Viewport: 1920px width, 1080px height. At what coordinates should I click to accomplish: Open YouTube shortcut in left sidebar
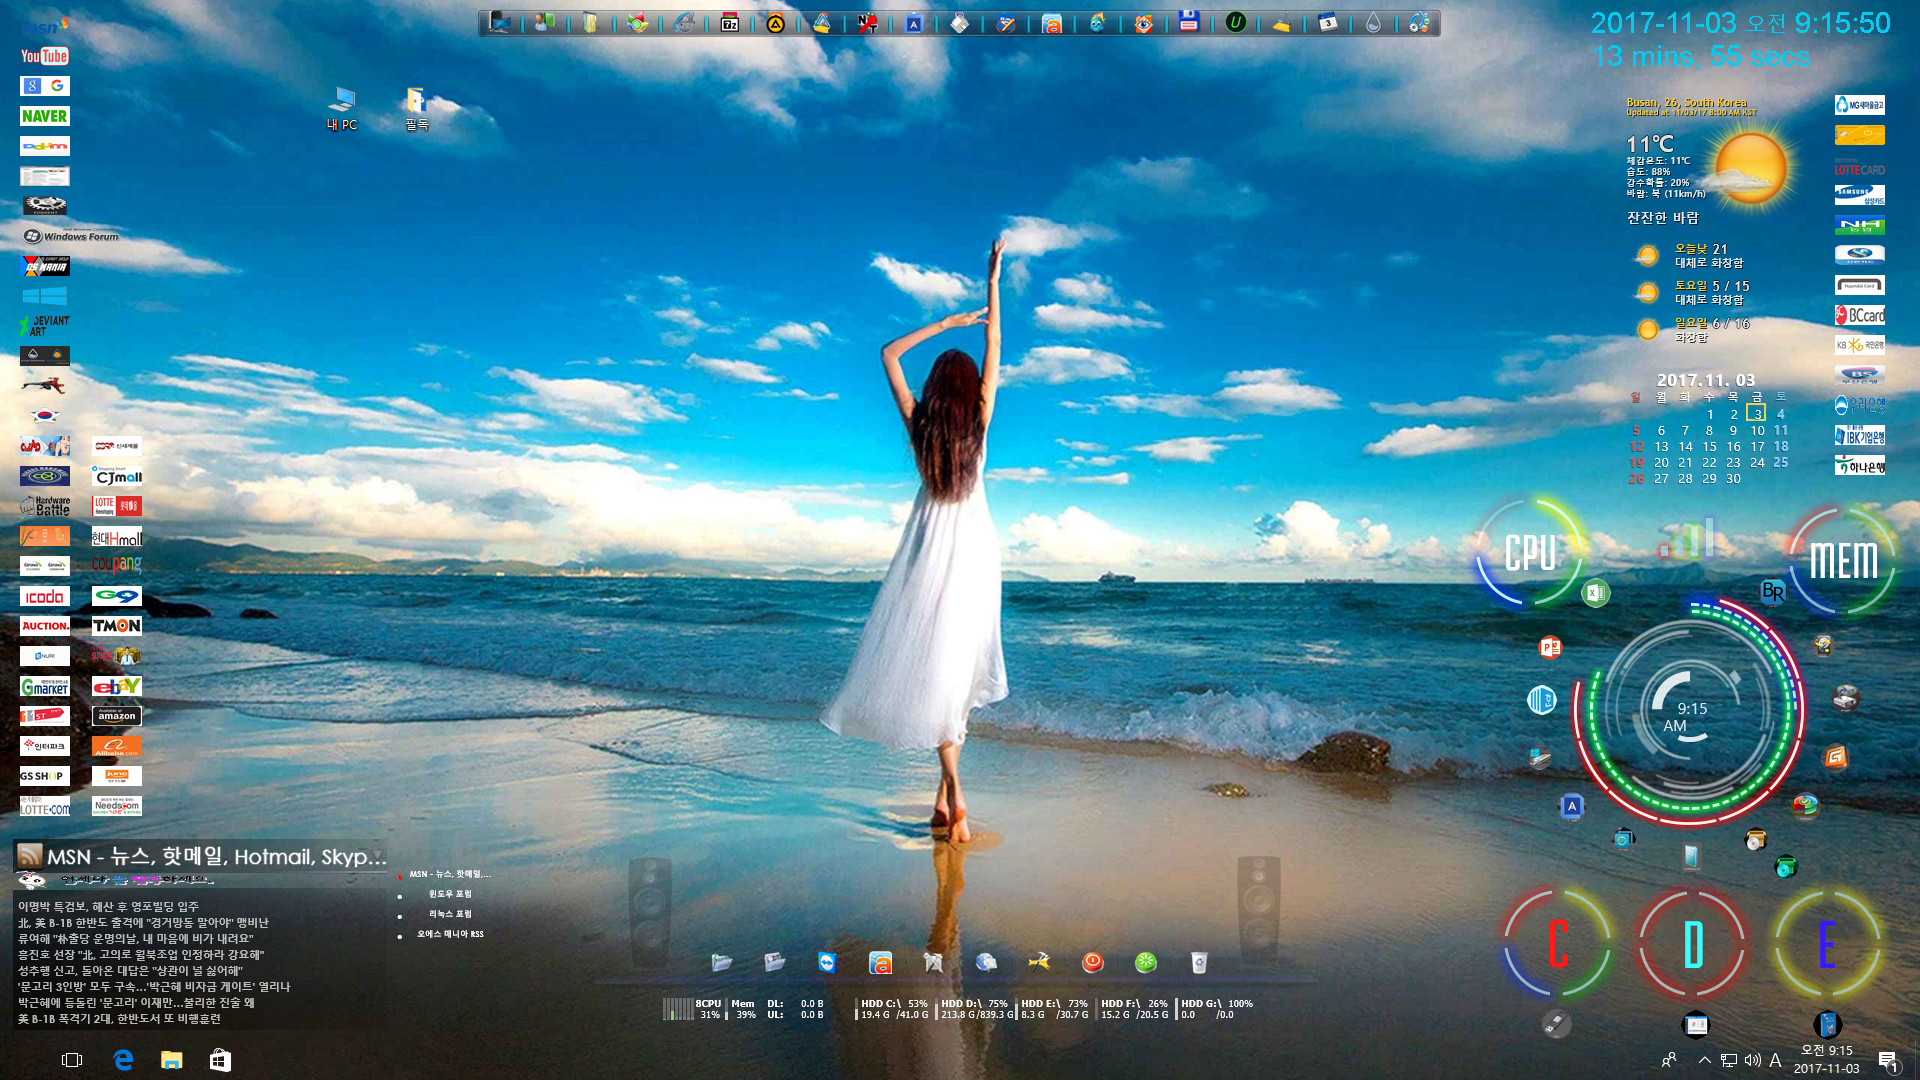click(x=45, y=56)
